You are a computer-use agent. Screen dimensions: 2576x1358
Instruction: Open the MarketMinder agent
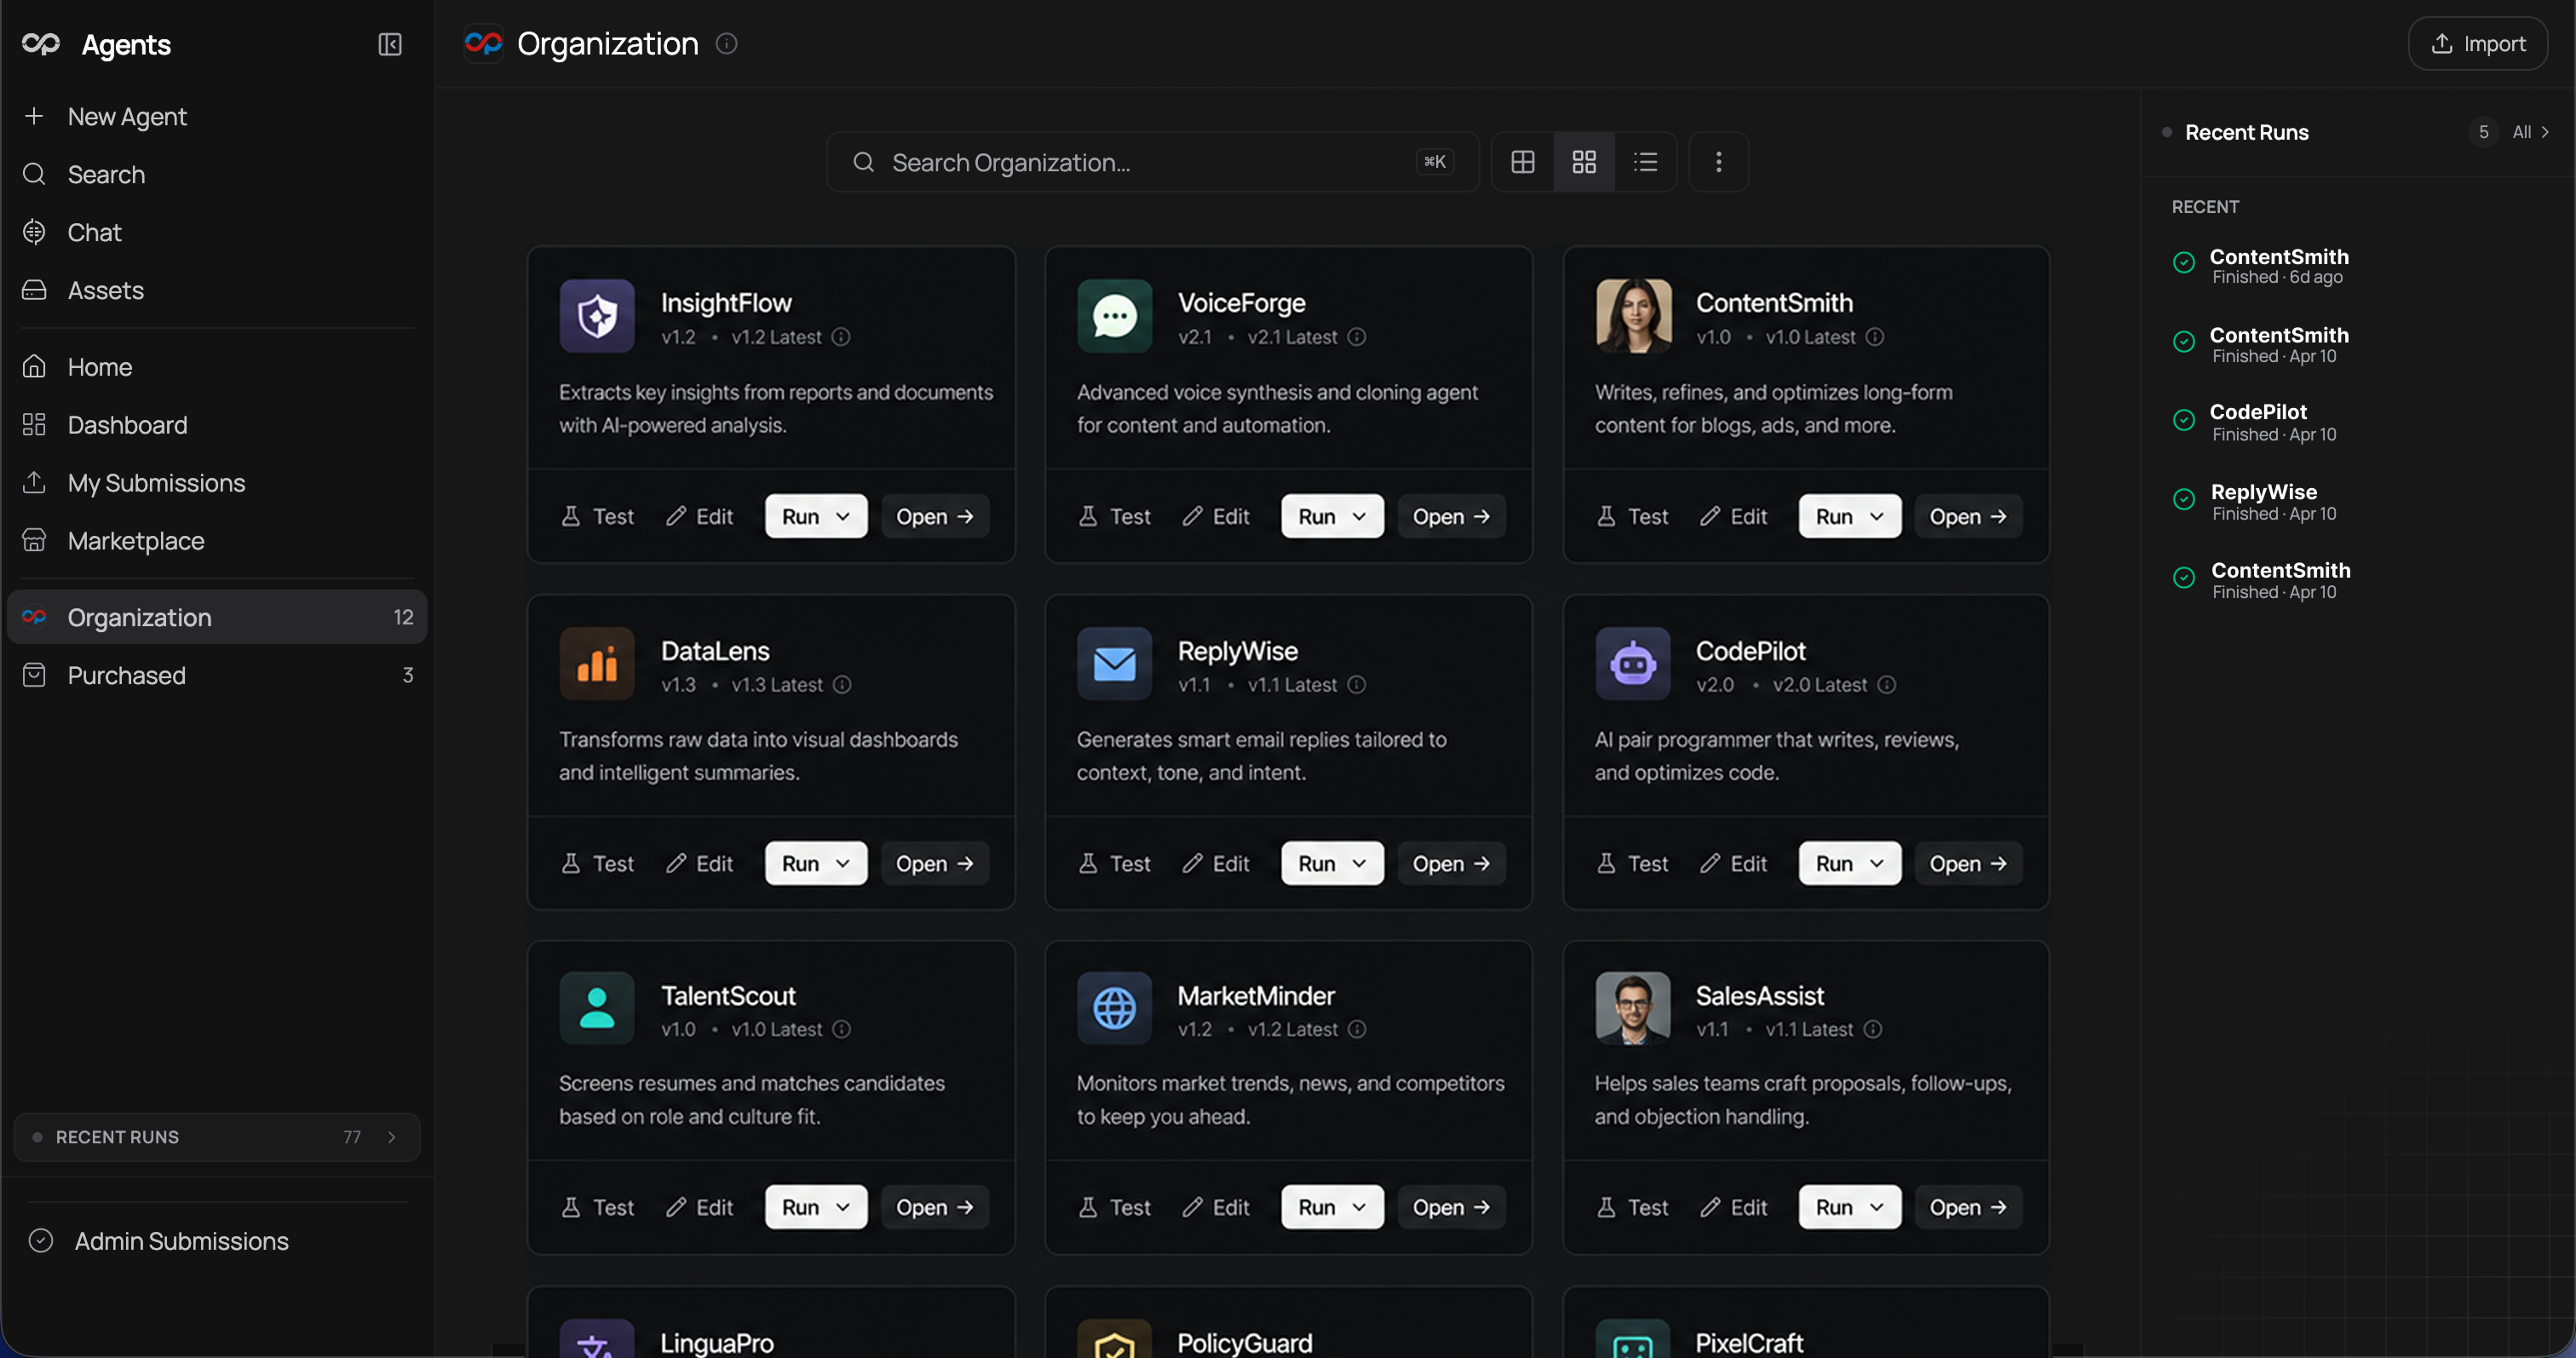pos(1451,1207)
